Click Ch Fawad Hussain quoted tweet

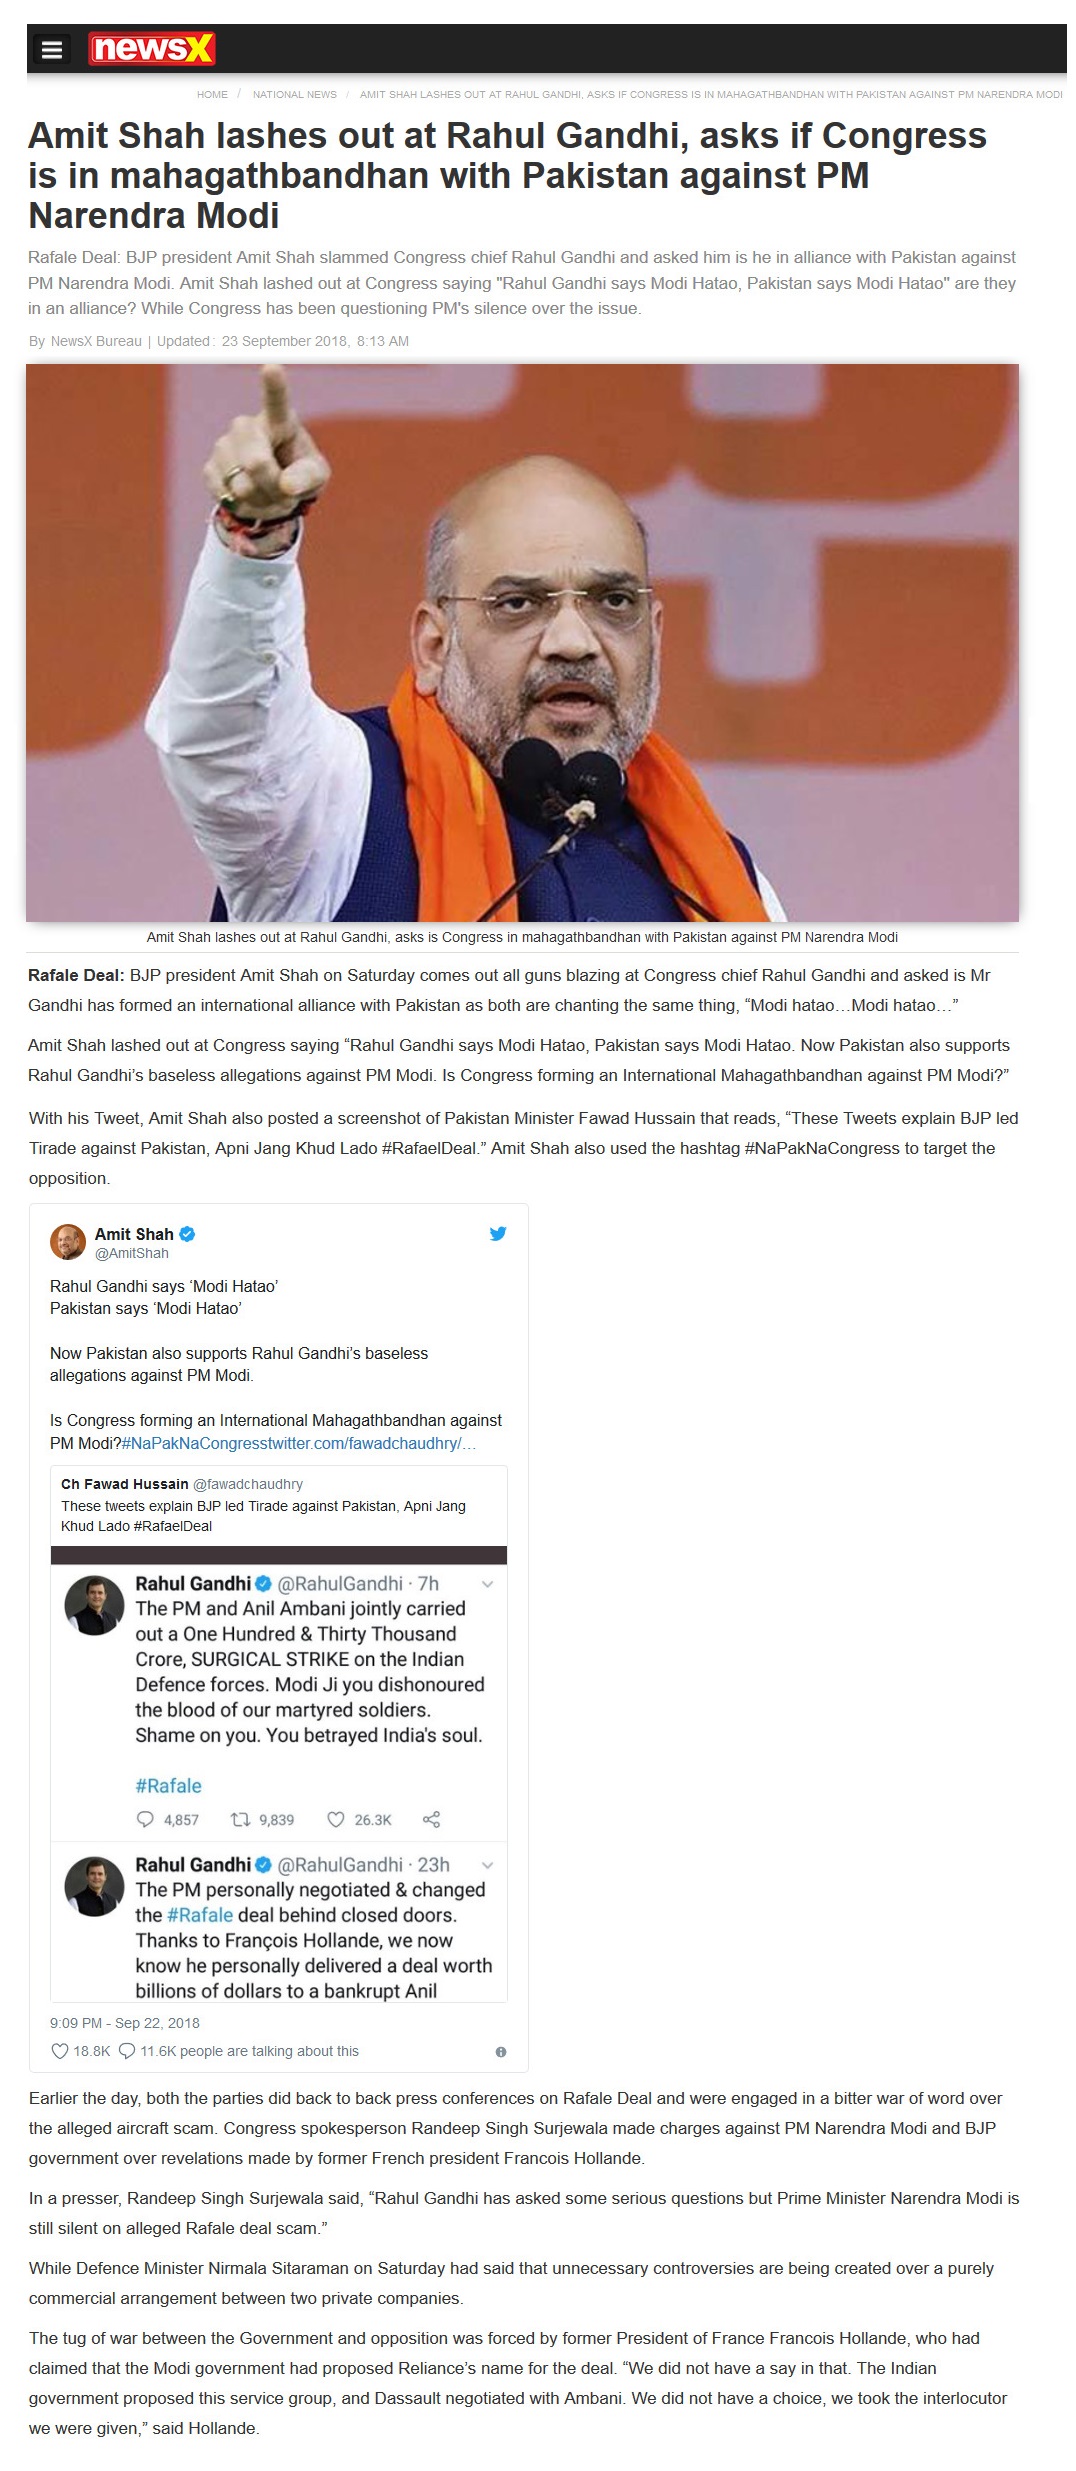coord(279,1504)
